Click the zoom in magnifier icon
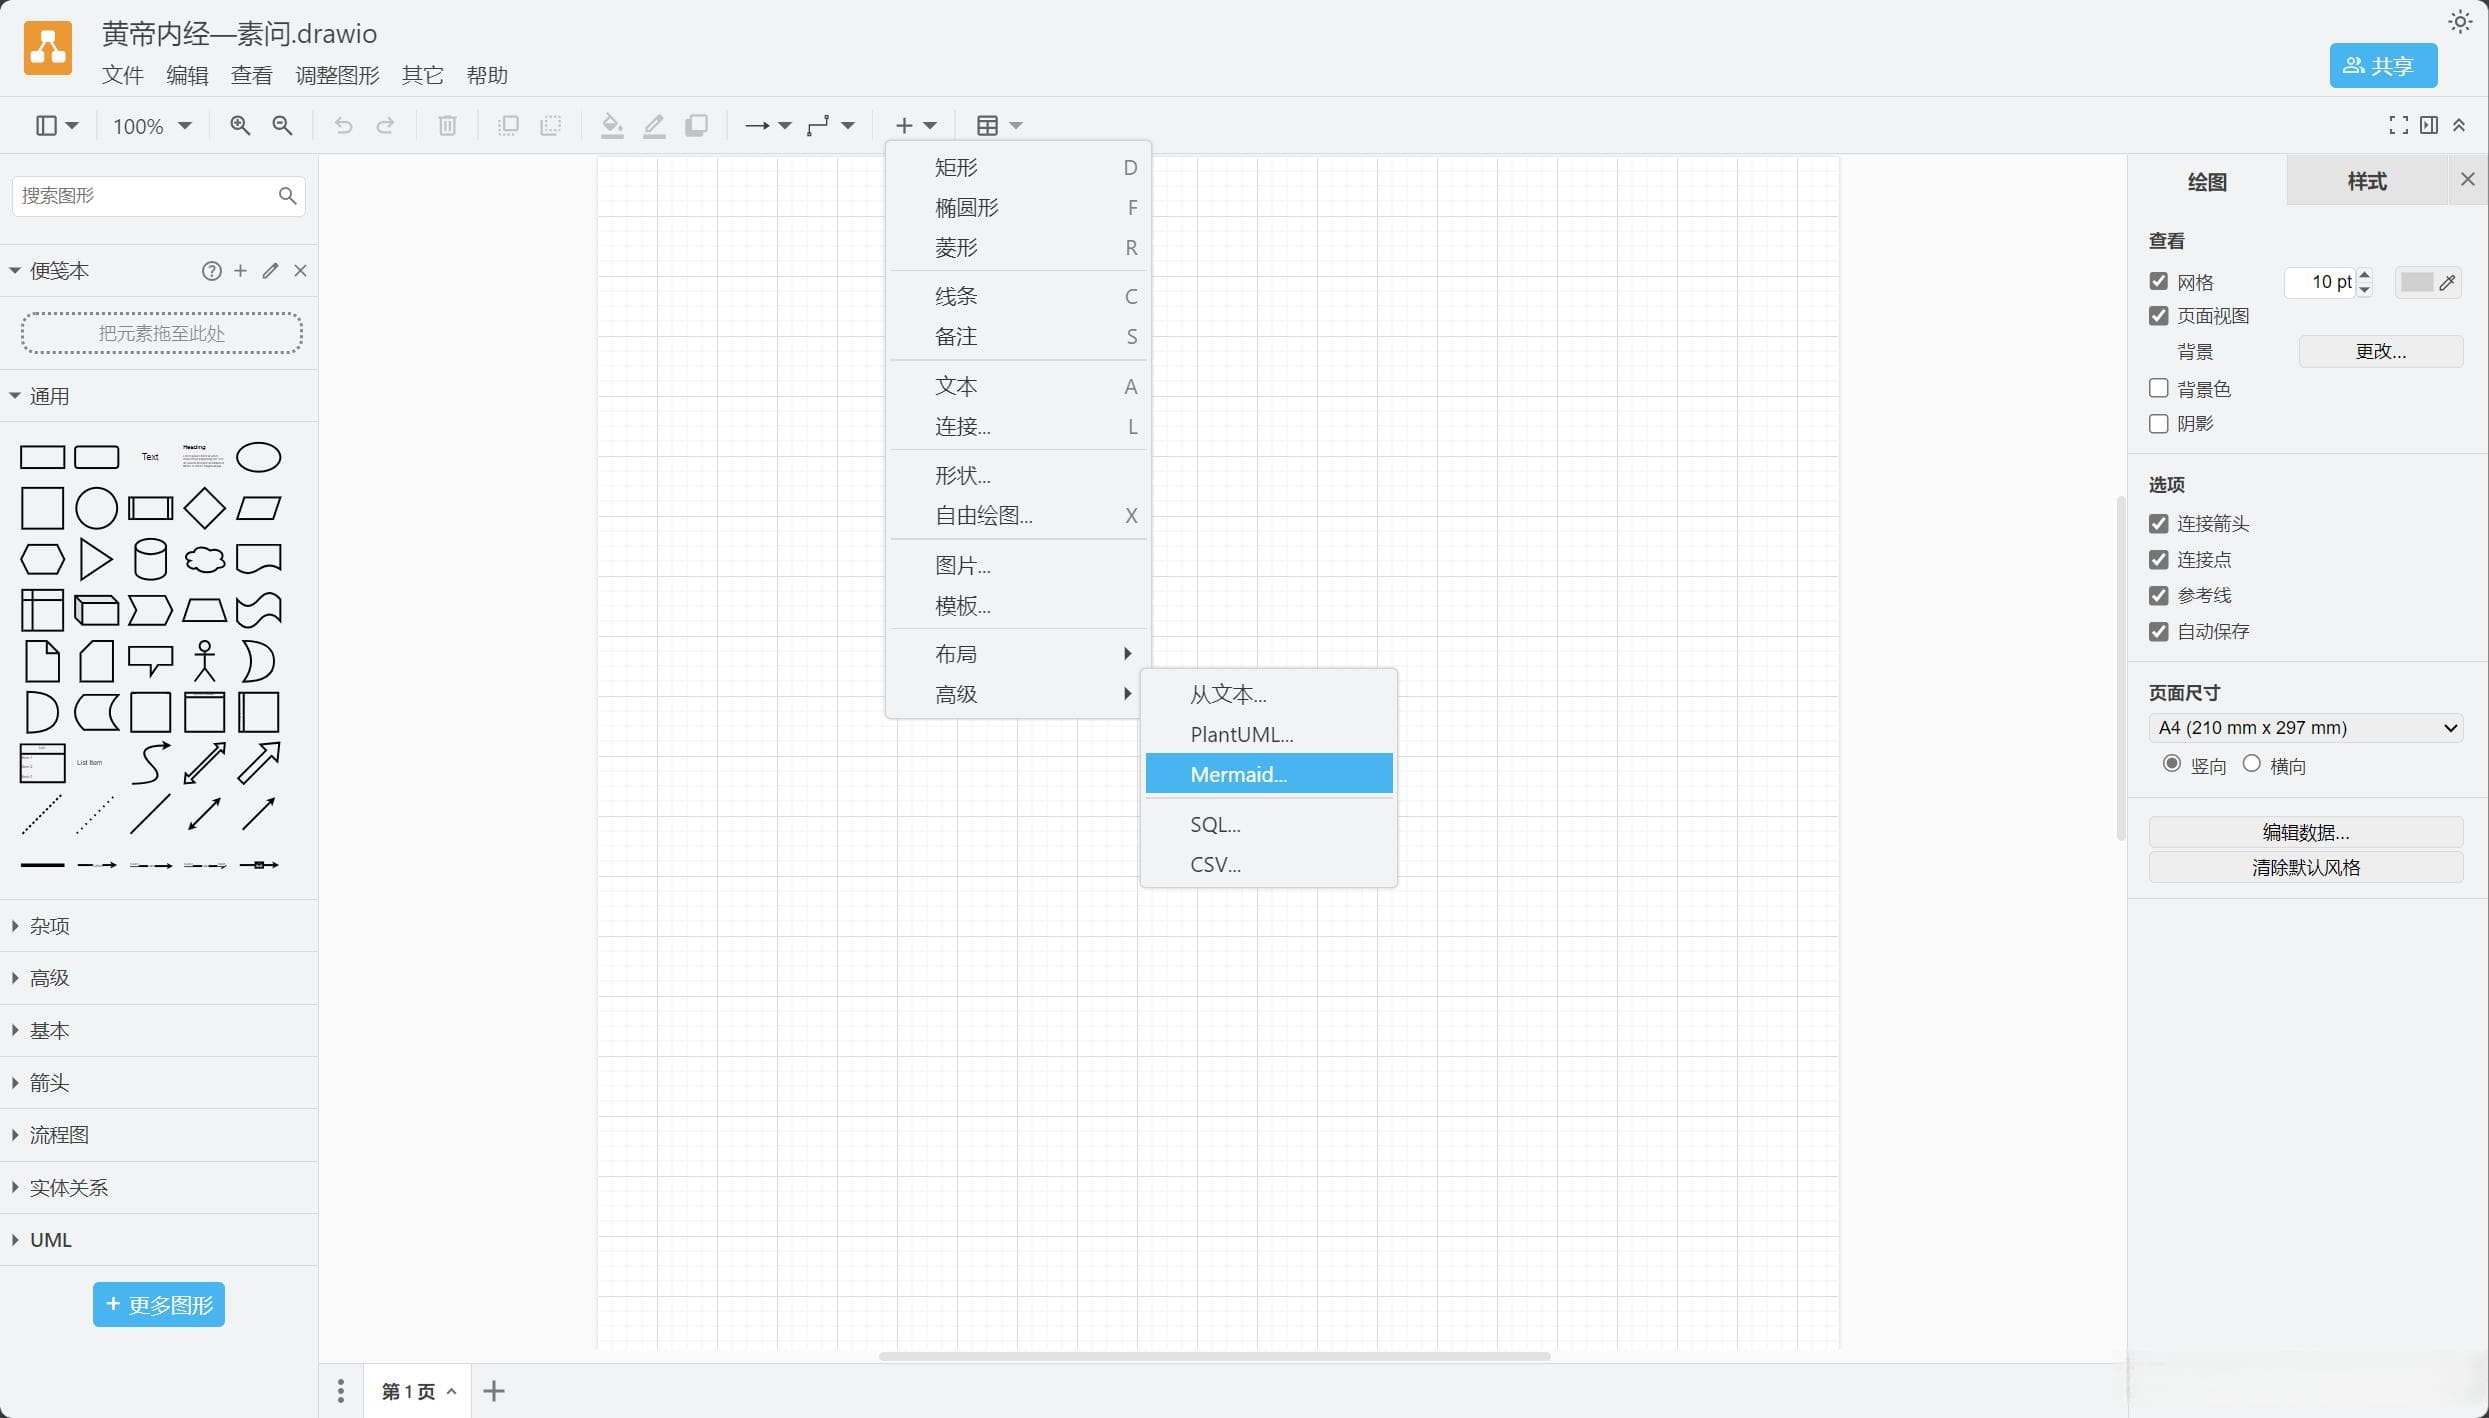The width and height of the screenshot is (2489, 1418). click(240, 125)
